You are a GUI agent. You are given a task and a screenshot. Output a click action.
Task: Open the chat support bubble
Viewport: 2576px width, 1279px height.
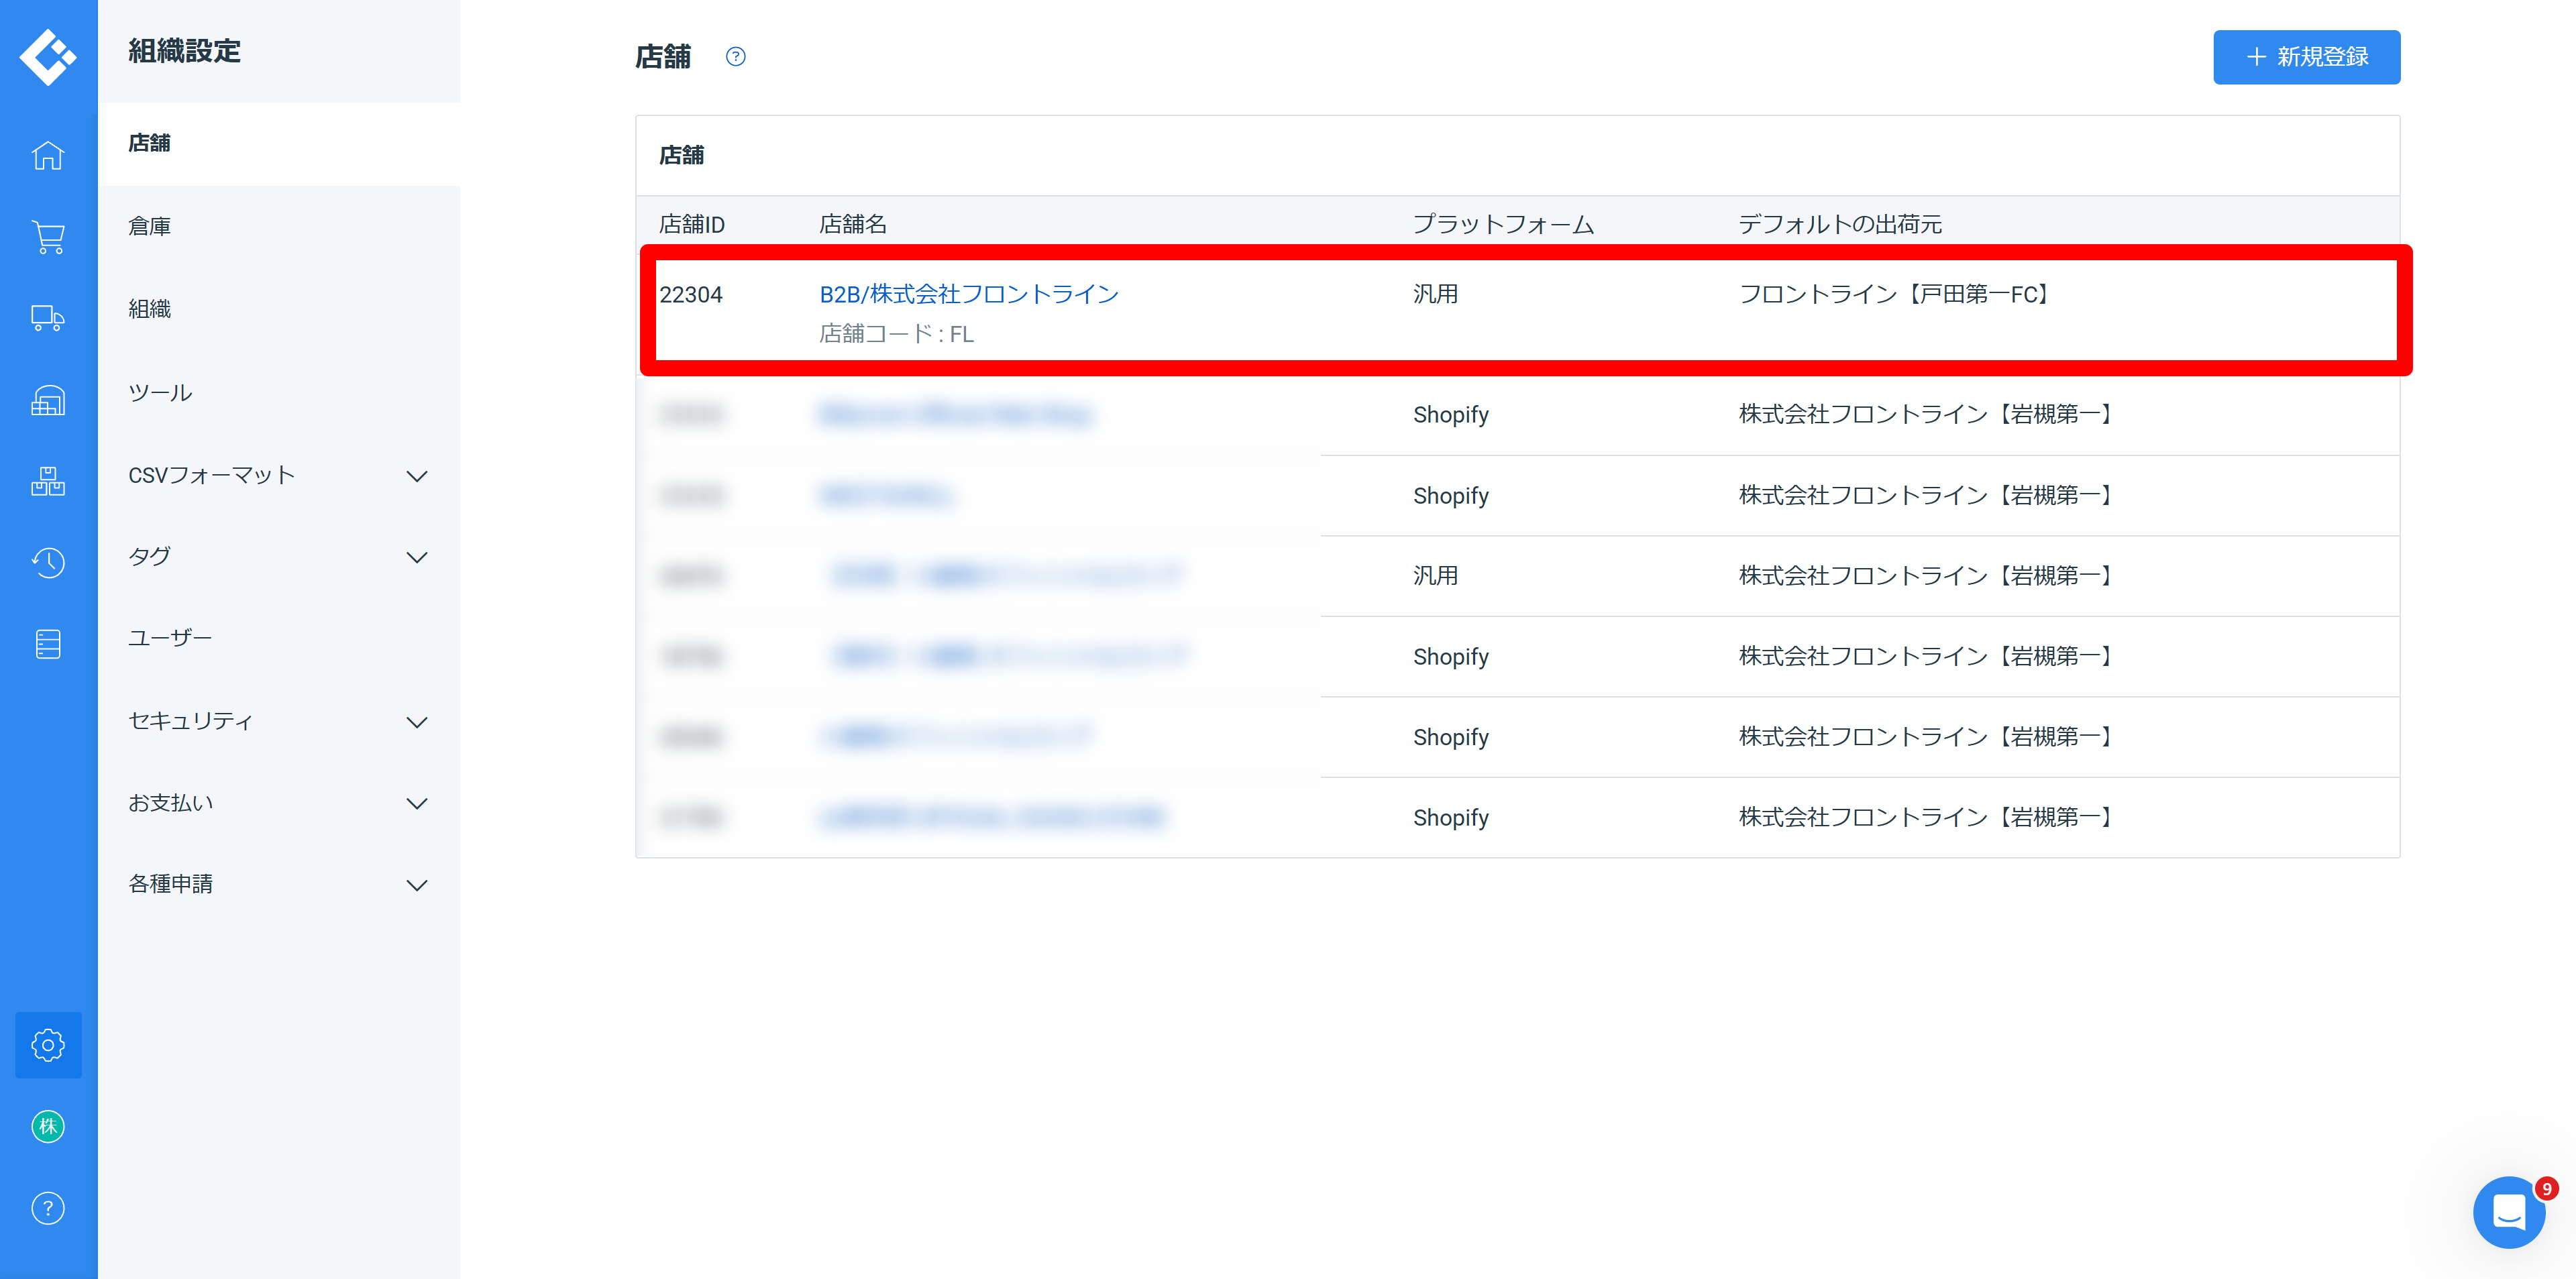(2509, 1212)
